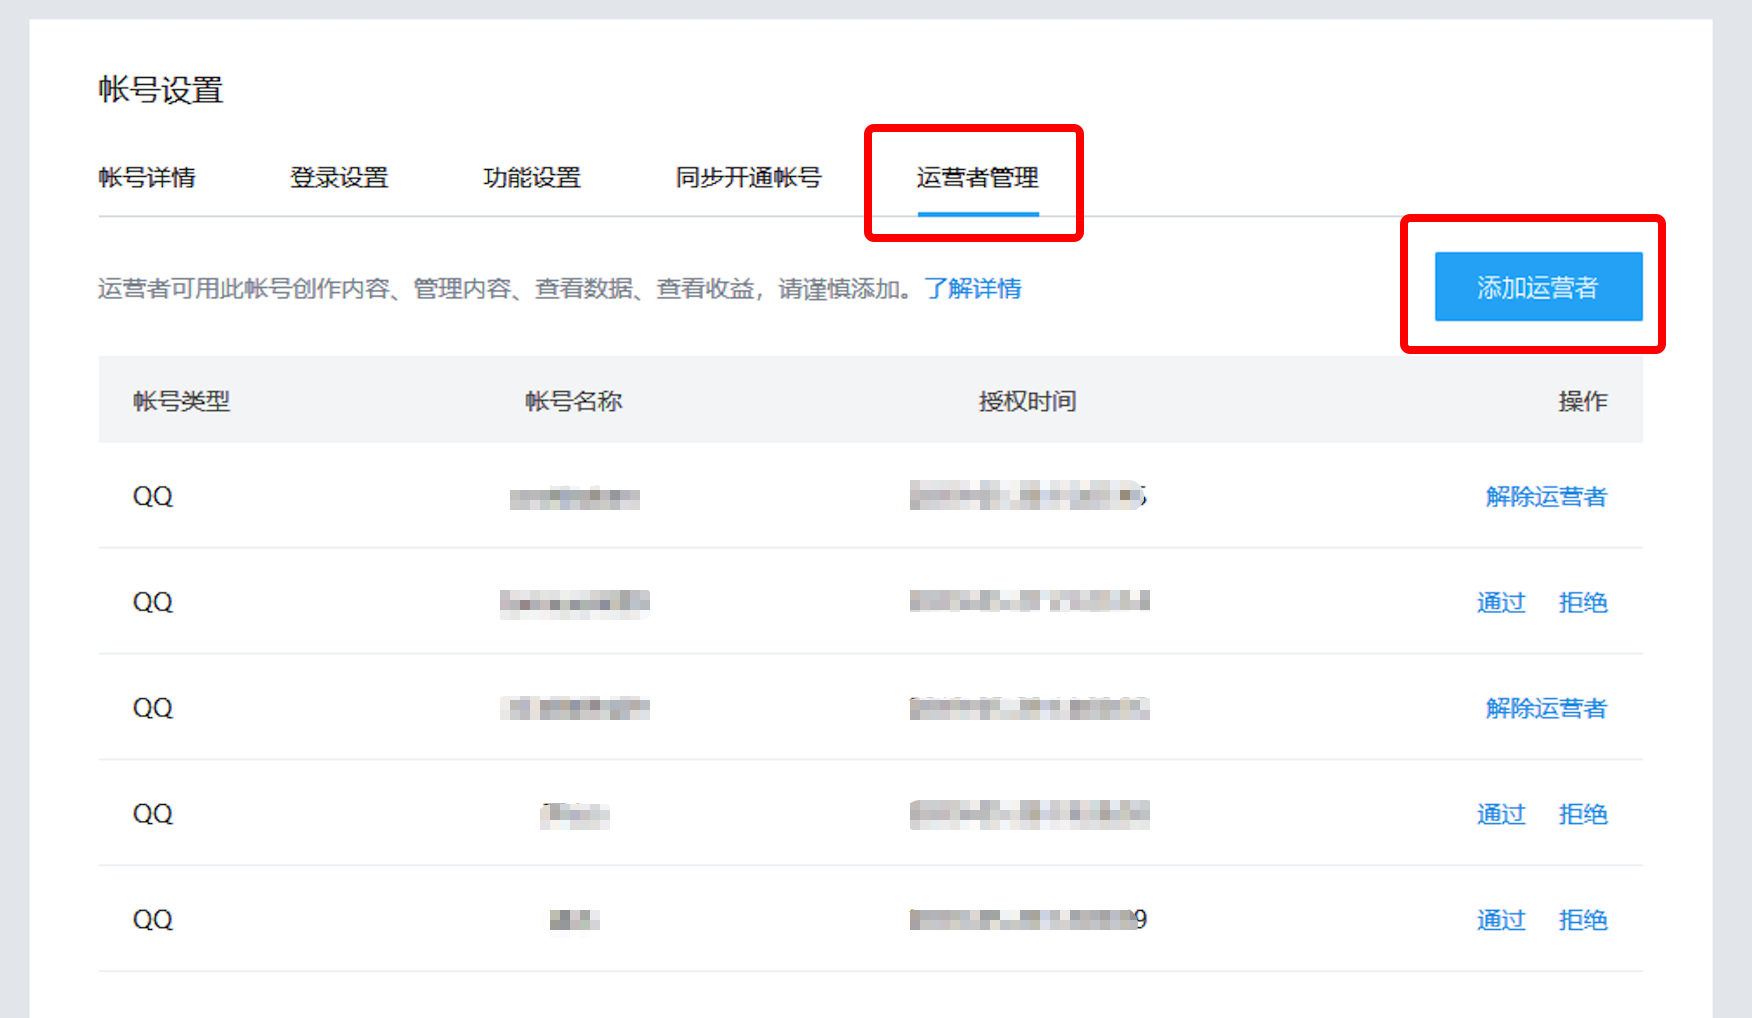Go to the 功能设置 tab

532,178
